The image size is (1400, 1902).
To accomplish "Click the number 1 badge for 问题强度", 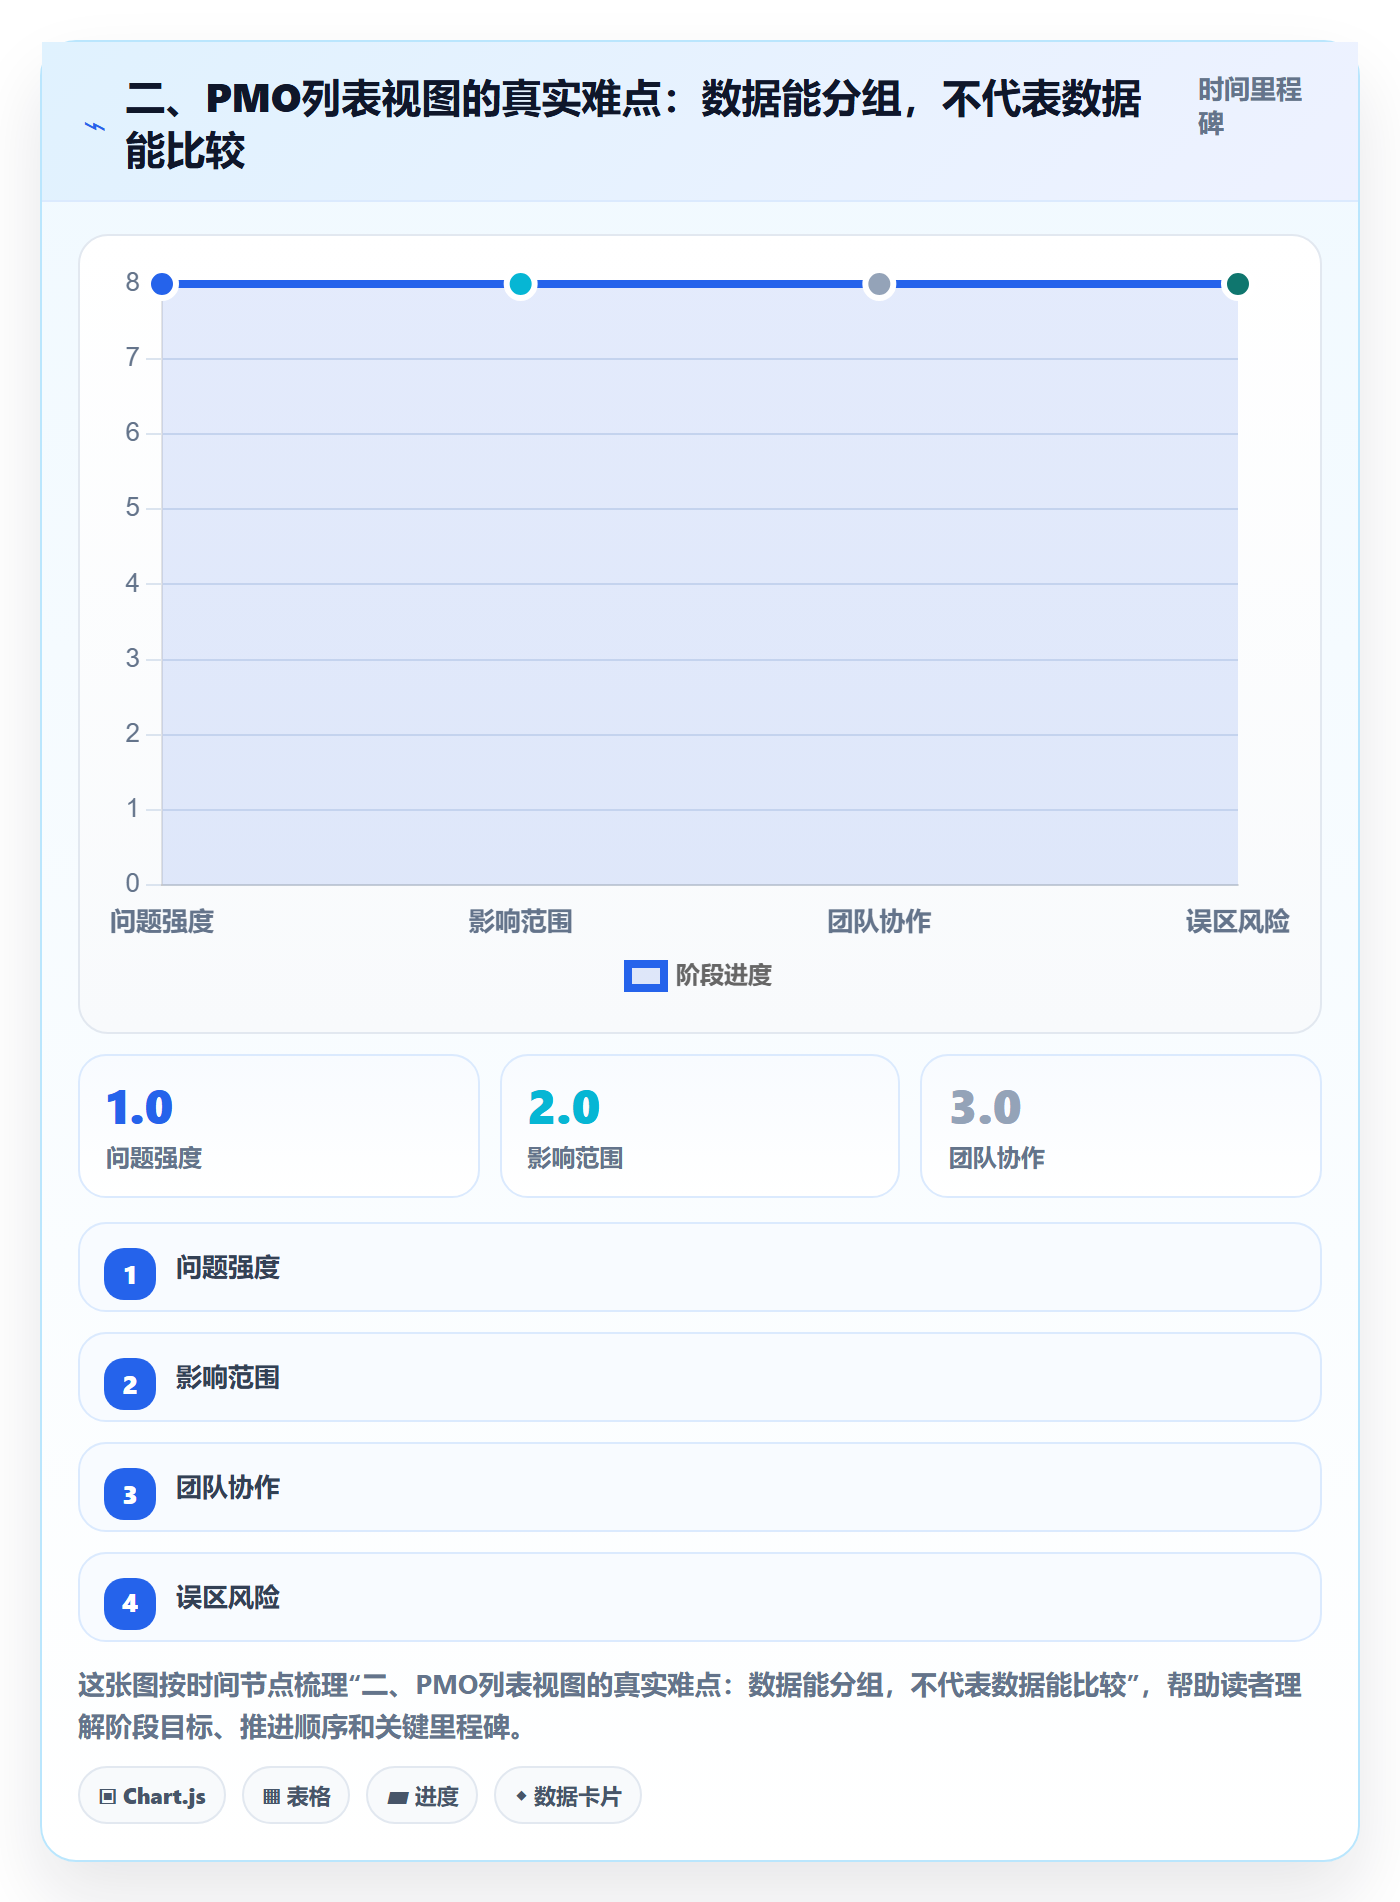I will pos(130,1274).
